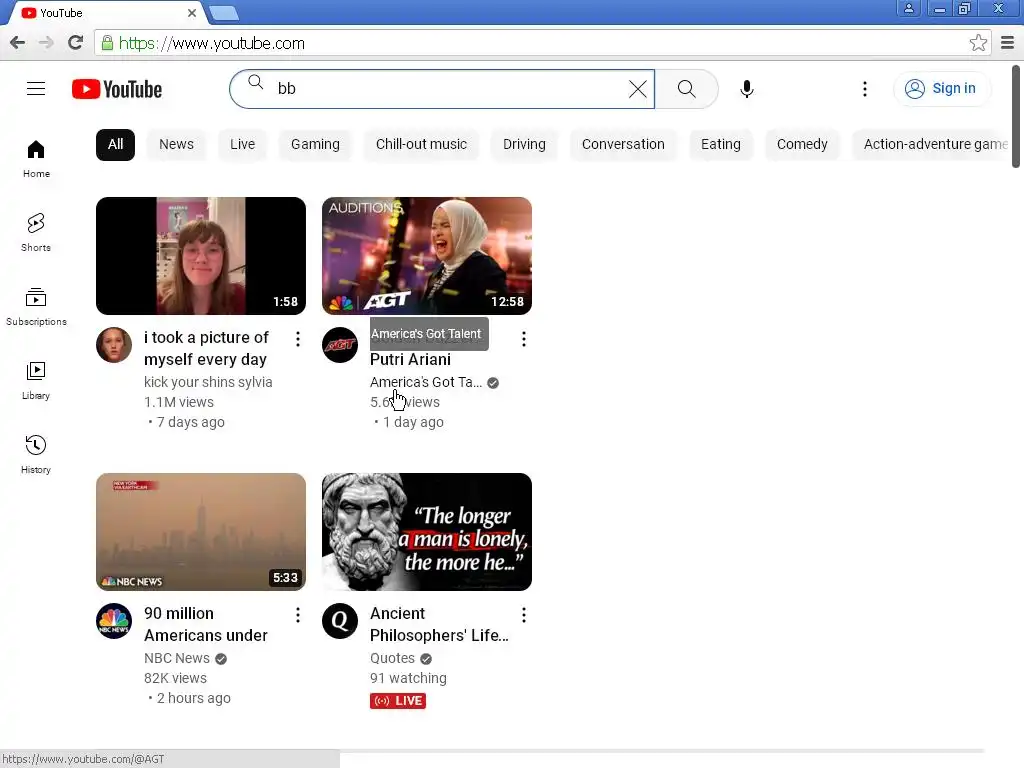Viewport: 1024px width, 768px height.
Task: Open the hamburger guide menu
Action: point(36,89)
